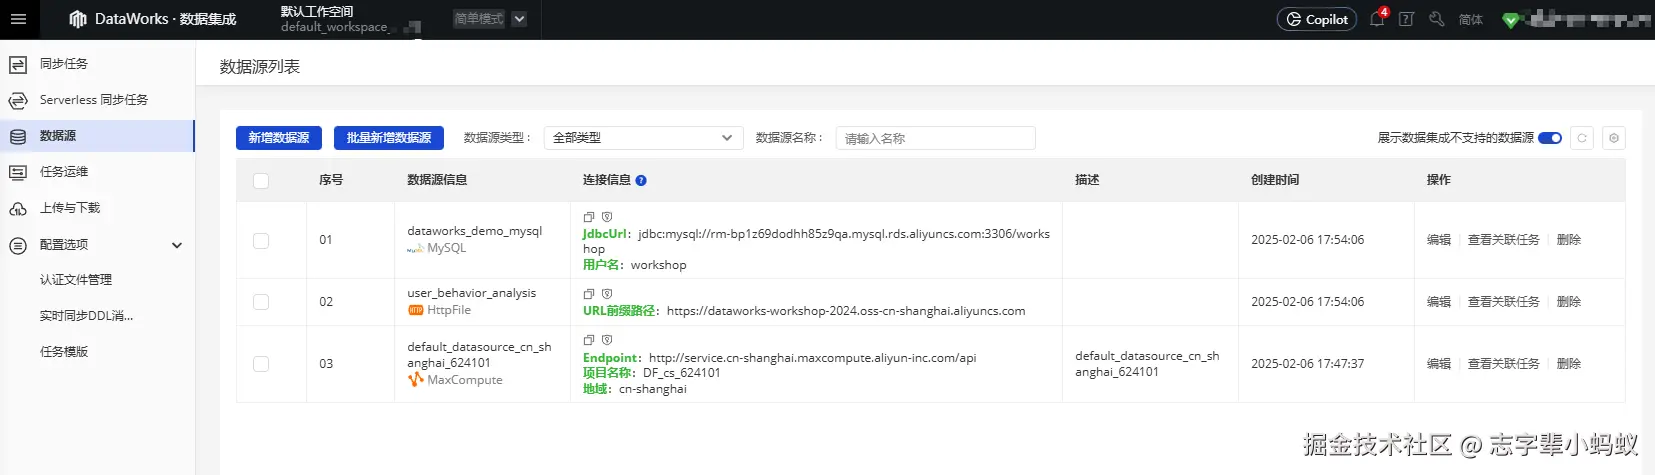Click shield icon in user_behavior_analysis row
Image resolution: width=1655 pixels, height=475 pixels.
(x=607, y=294)
